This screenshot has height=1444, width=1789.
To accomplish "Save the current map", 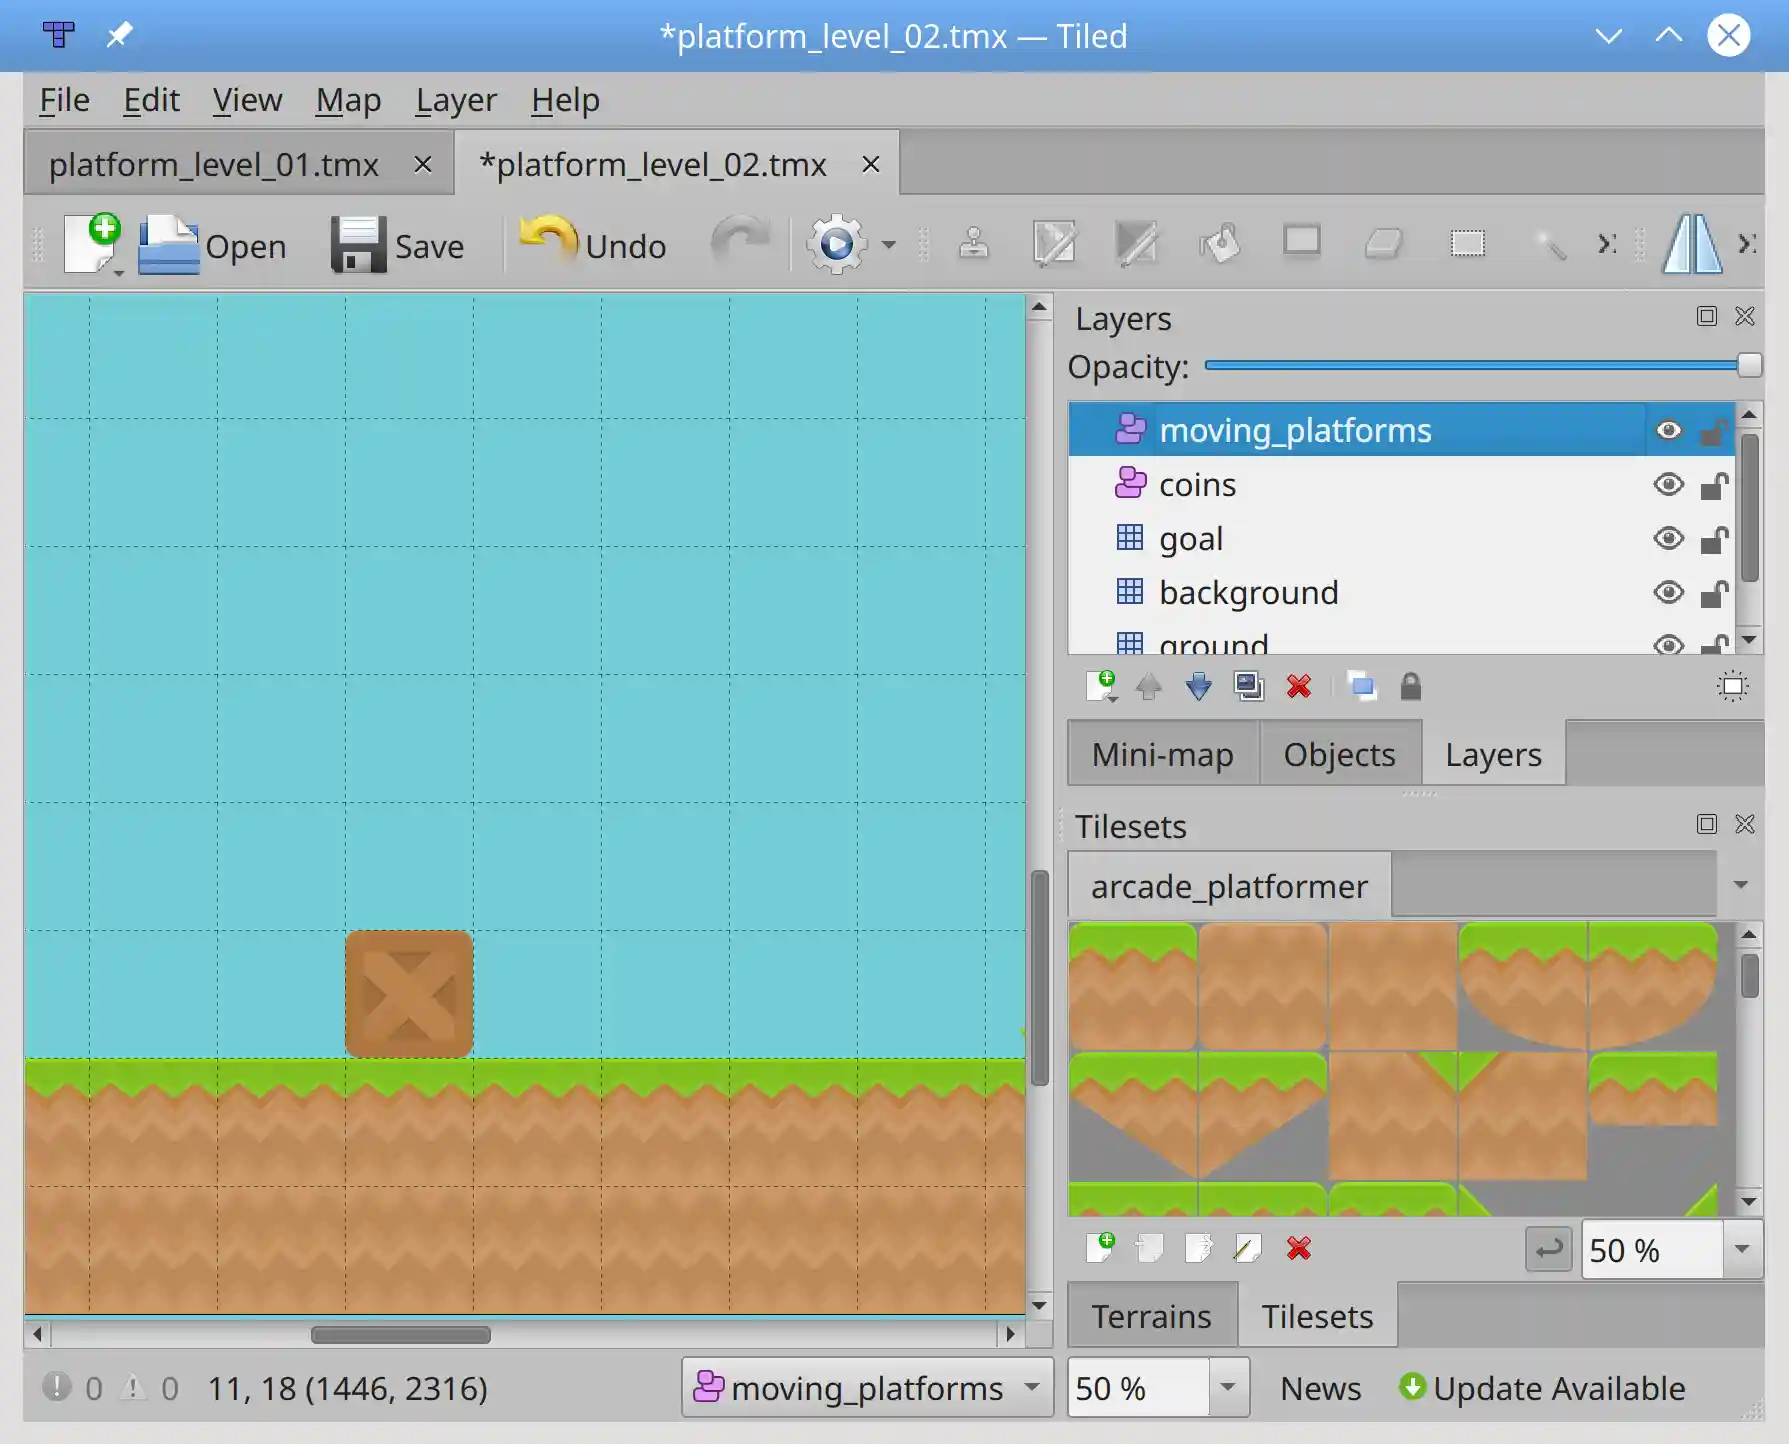I will coord(398,245).
